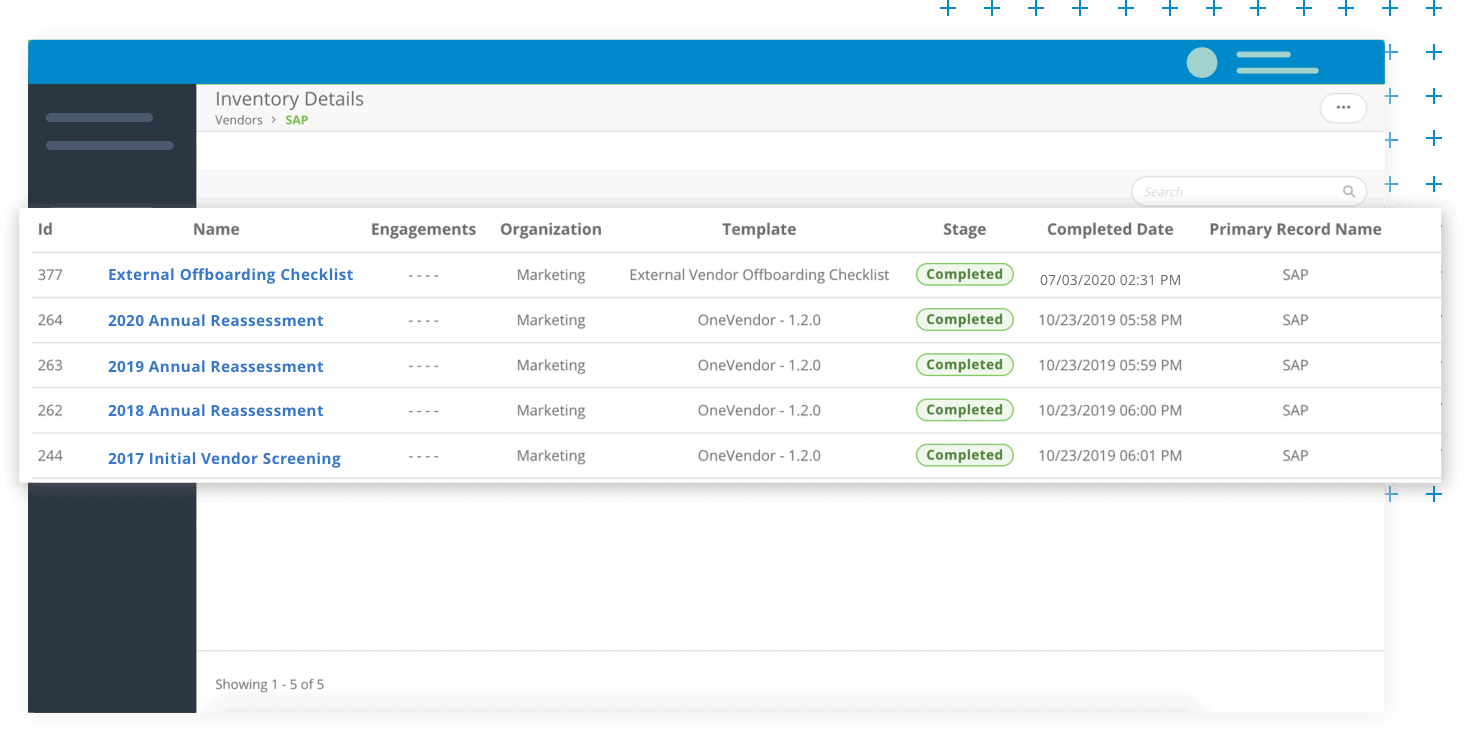Viewport: 1464px width, 740px height.
Task: Open 2019 Annual Reassessment link
Action: pyautogui.click(x=216, y=366)
